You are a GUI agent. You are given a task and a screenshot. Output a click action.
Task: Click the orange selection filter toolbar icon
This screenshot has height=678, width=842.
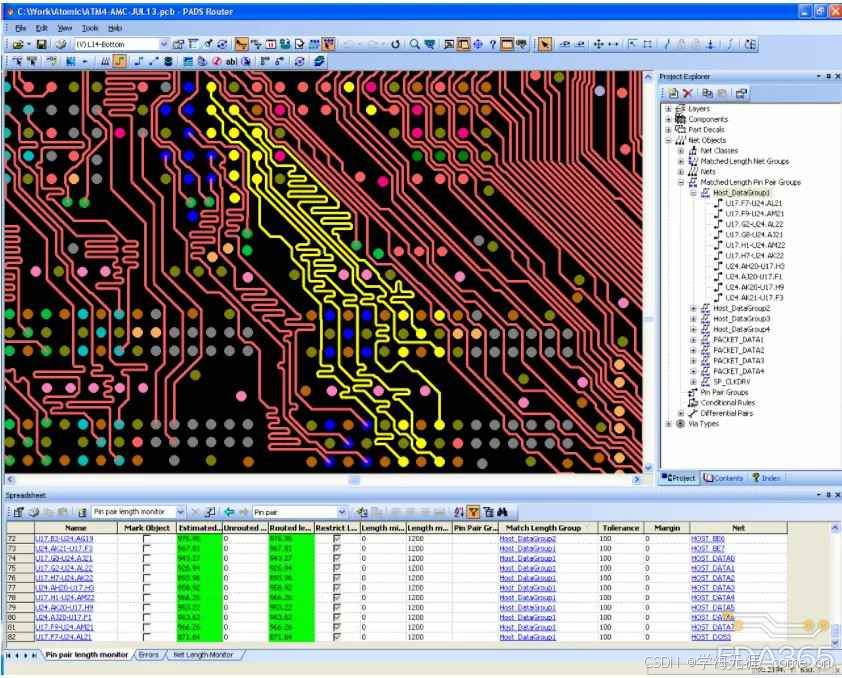[x=242, y=44]
